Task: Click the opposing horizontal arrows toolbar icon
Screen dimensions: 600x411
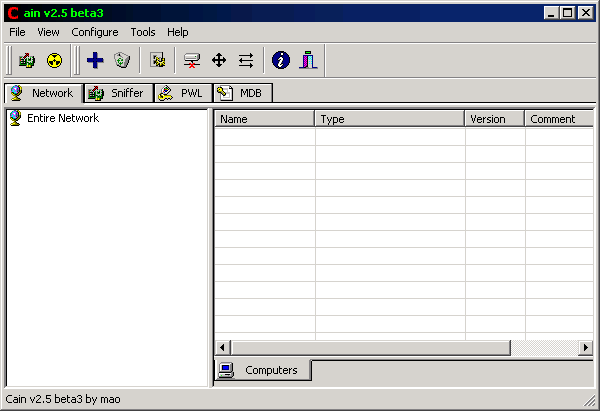Action: point(246,61)
